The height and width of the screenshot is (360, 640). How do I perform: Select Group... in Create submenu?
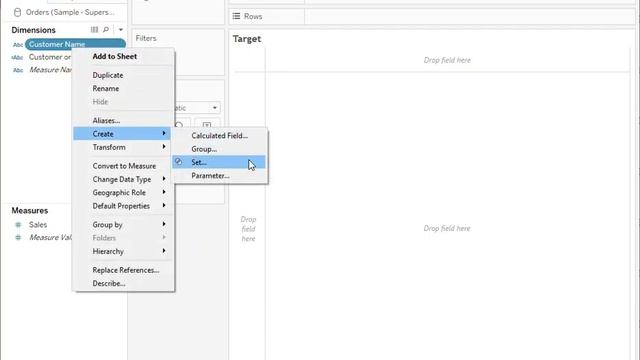tap(219, 149)
